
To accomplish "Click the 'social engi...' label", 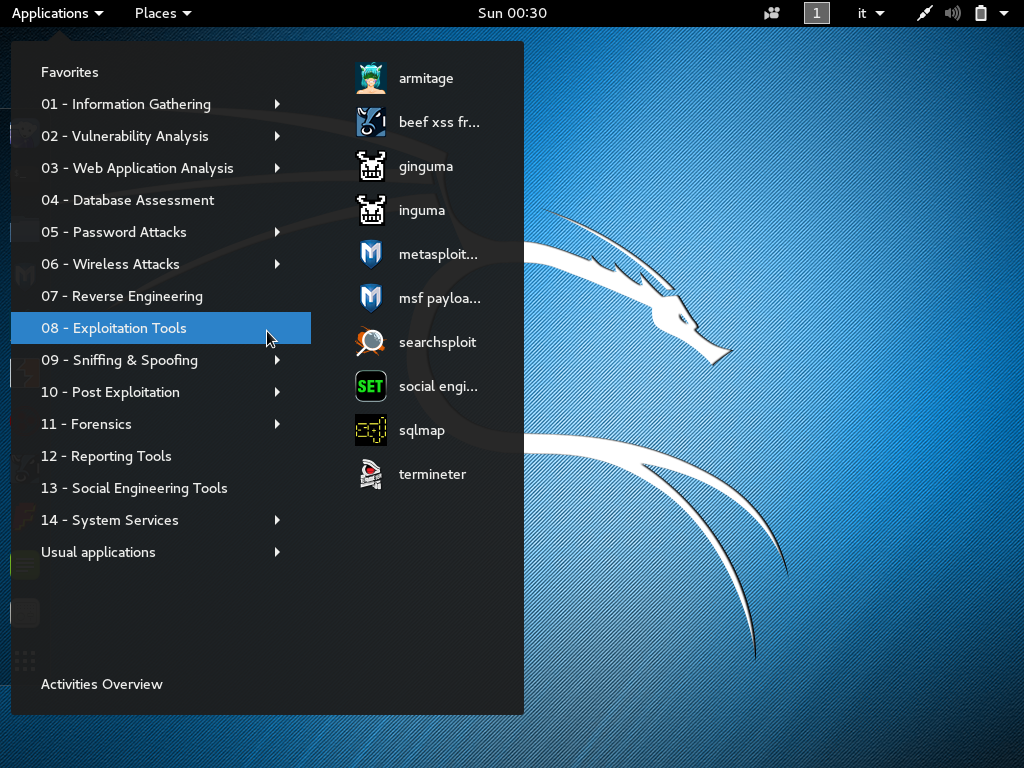I will pos(438,386).
